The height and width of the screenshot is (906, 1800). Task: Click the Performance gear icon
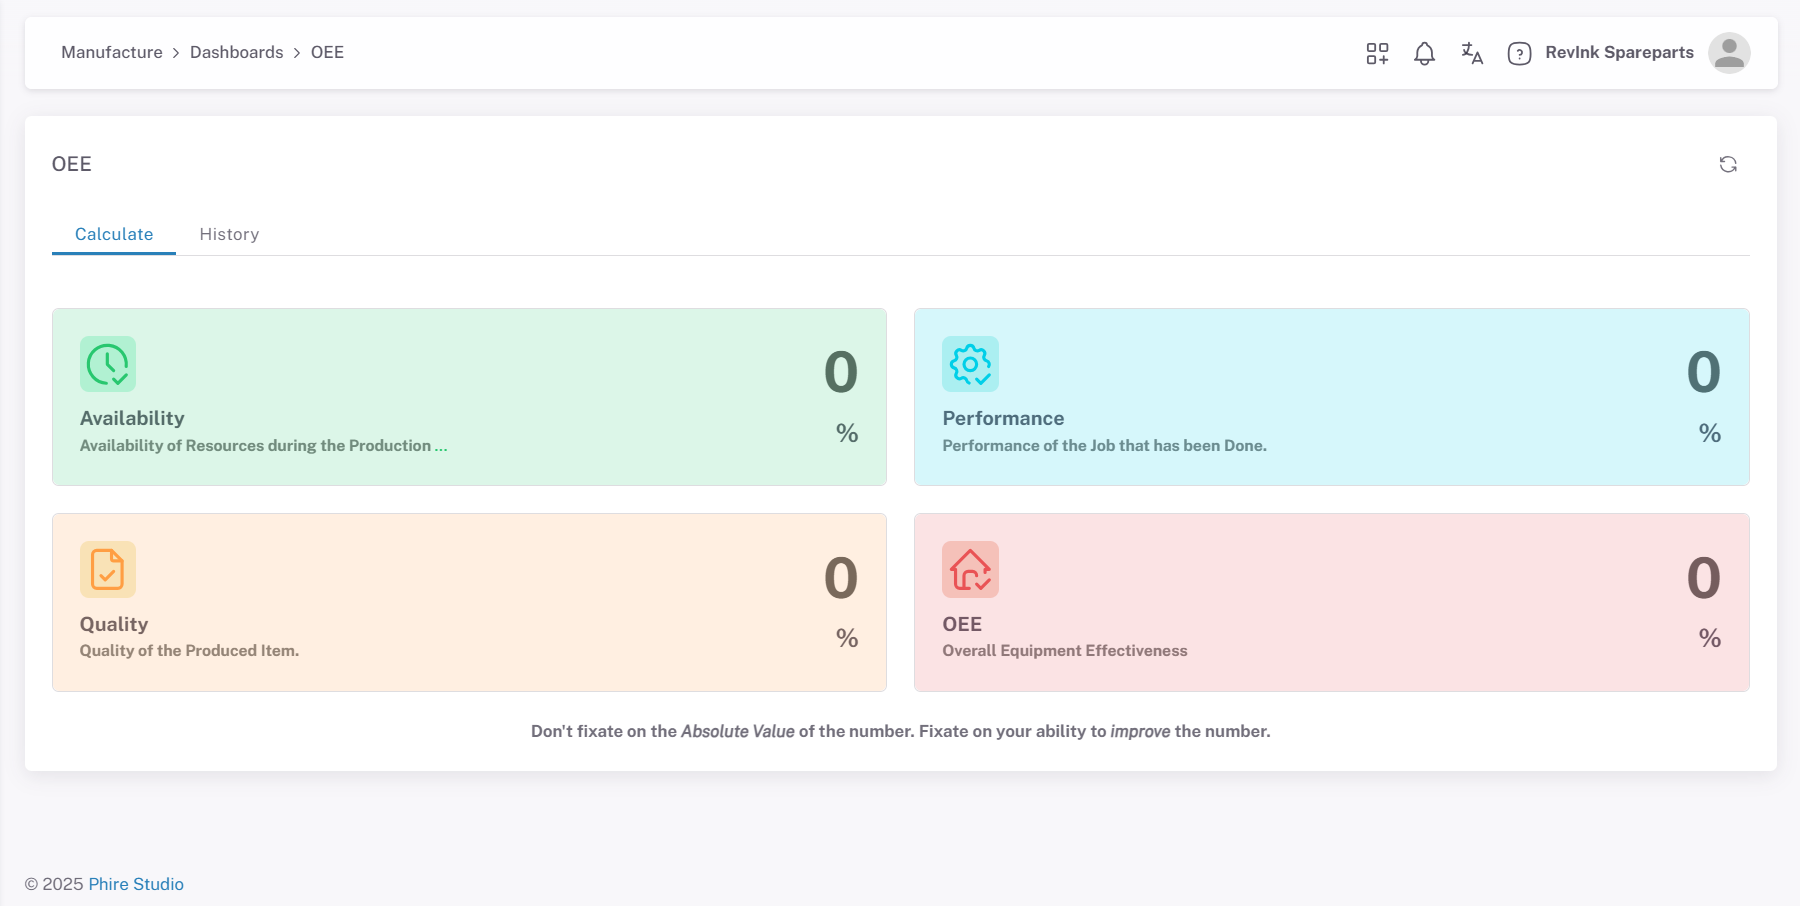(970, 364)
